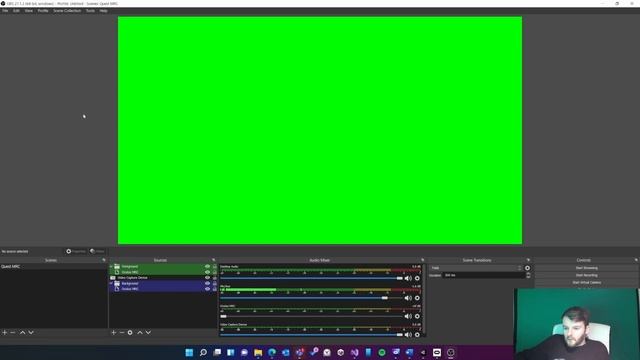Open the Filters button above Scenes
The image size is (640, 360).
(98, 251)
